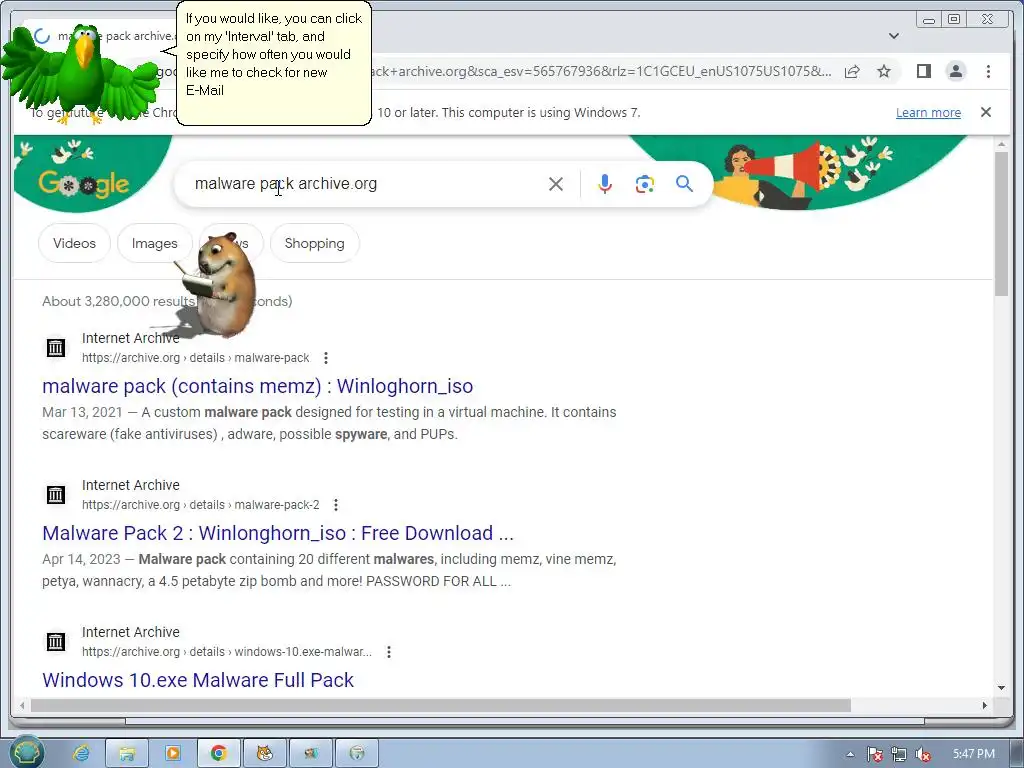Open more options for windows-10.exe-malwar result
Viewport: 1024px width, 768px height.
389,652
